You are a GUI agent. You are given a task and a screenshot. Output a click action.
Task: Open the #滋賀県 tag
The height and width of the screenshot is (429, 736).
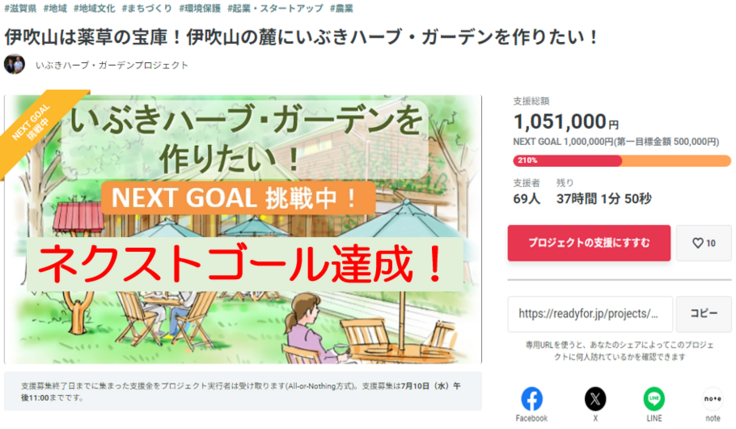[x=22, y=8]
